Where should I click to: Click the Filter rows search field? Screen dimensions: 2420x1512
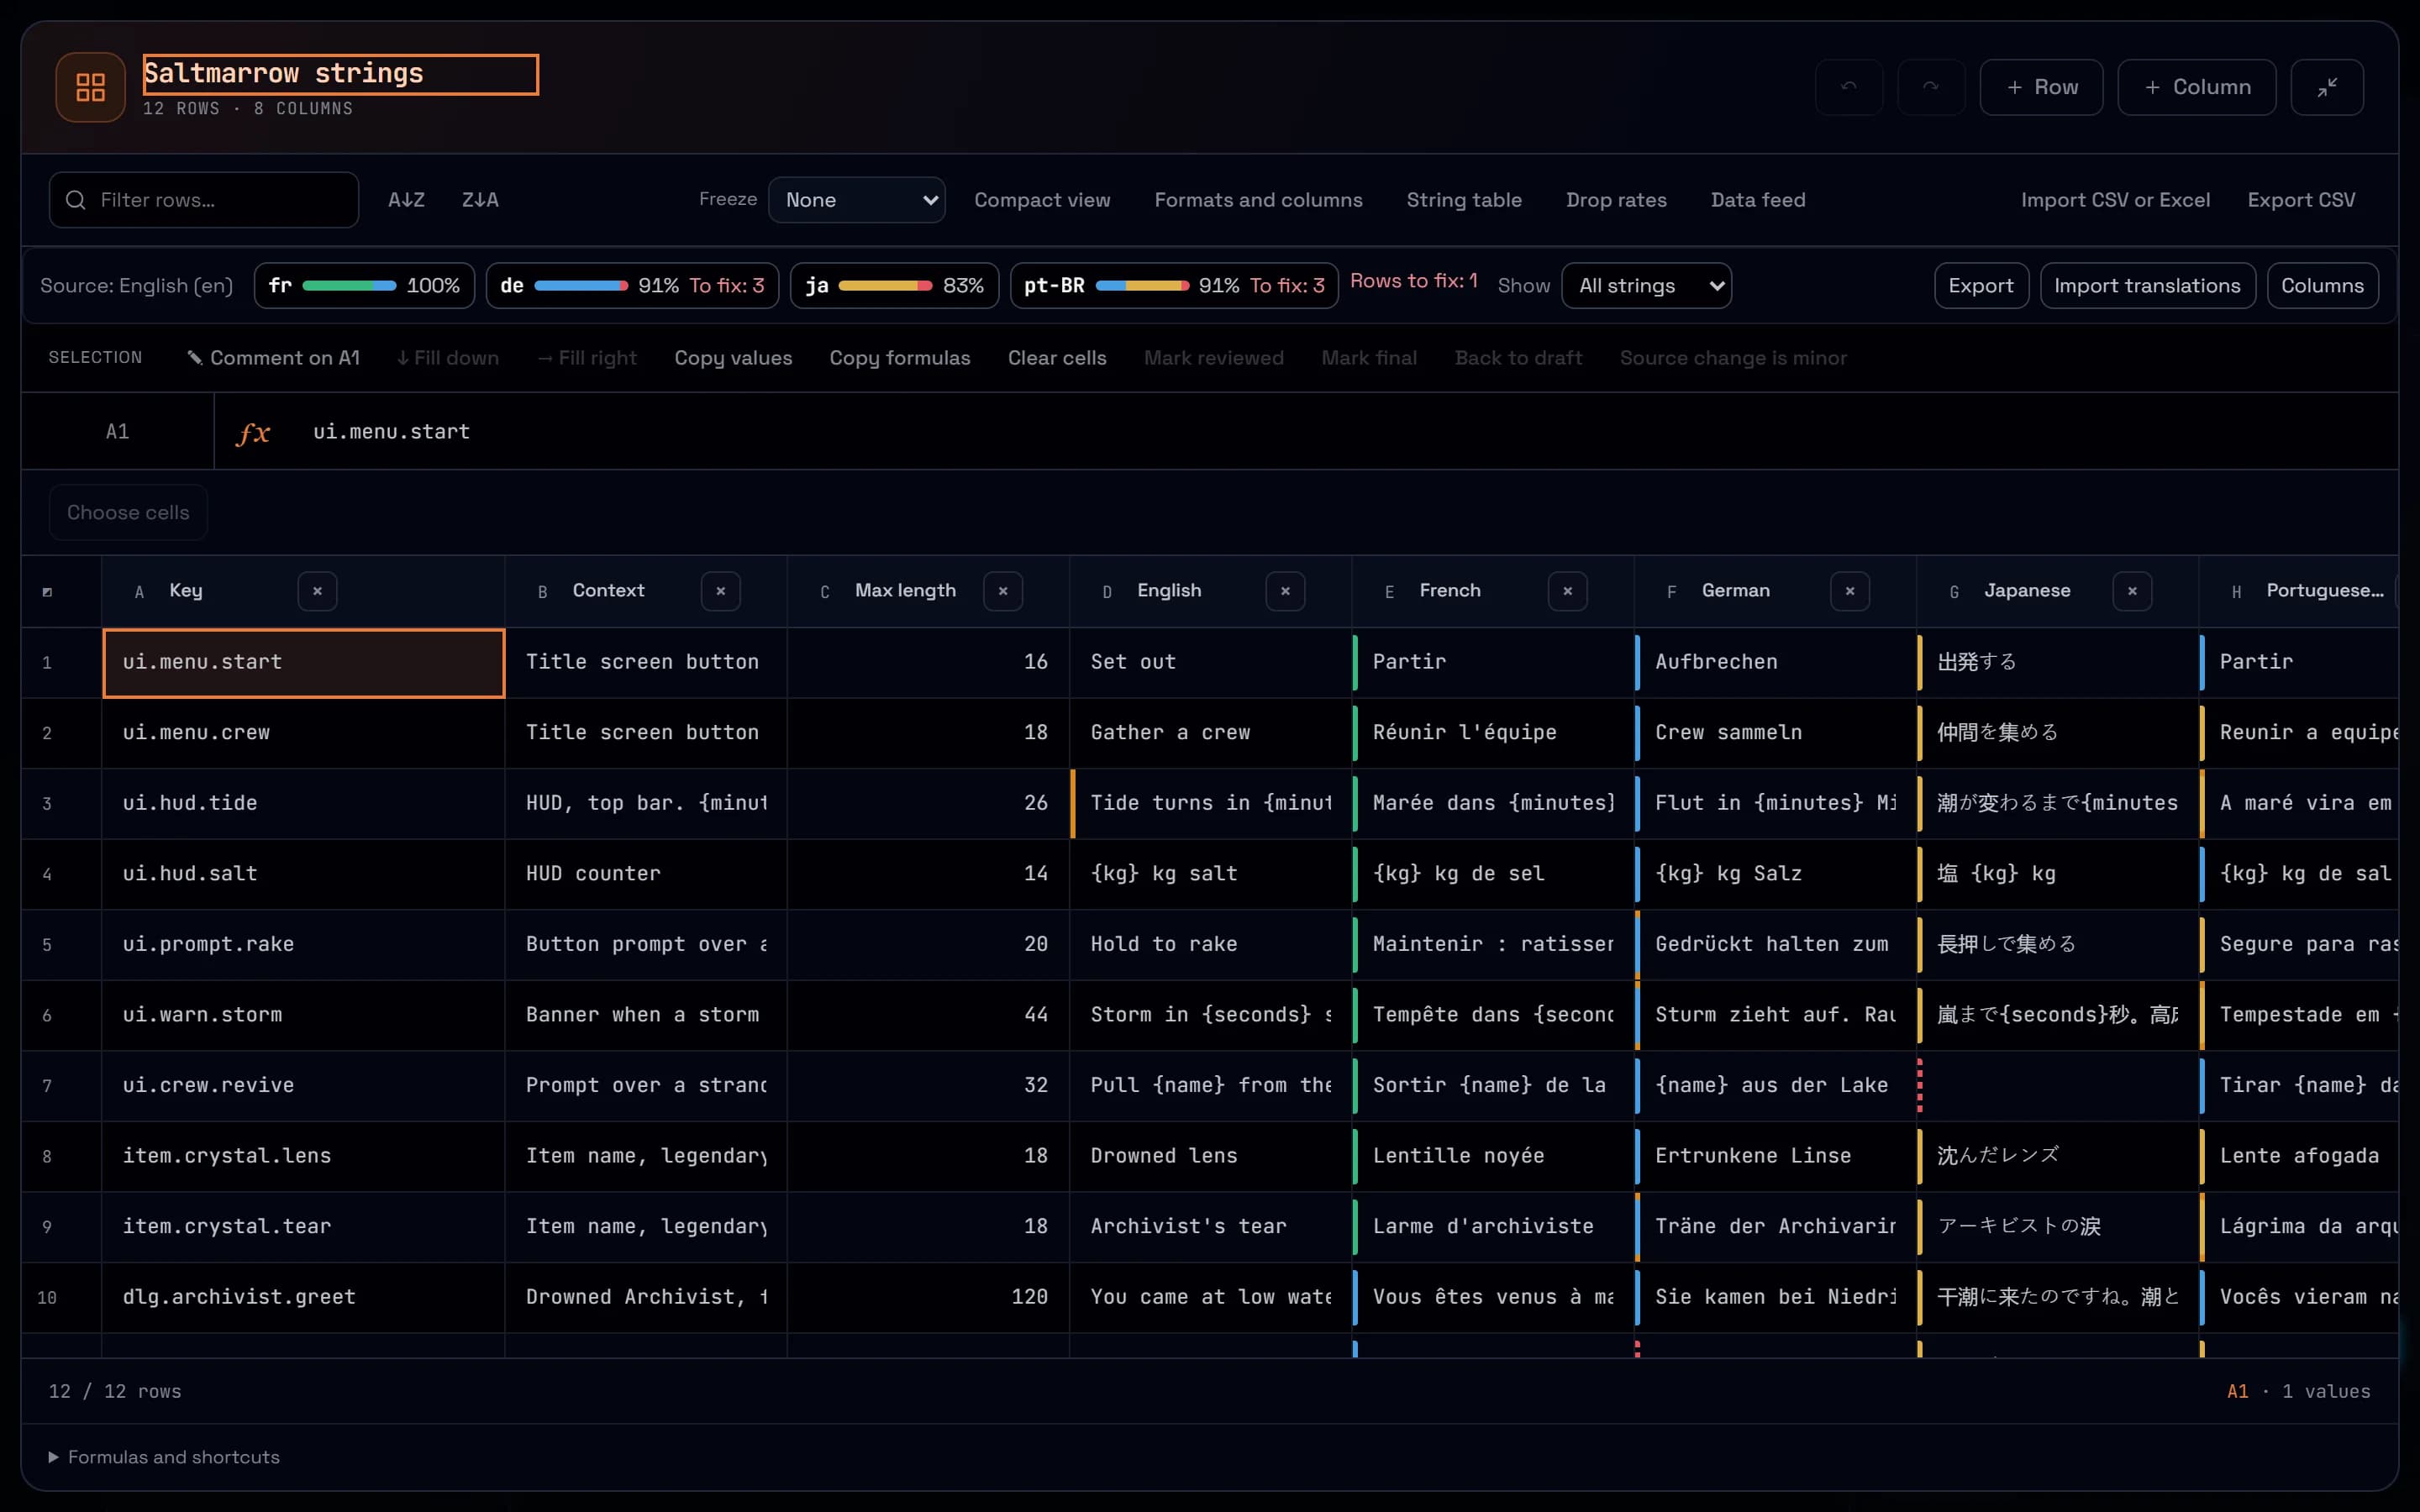point(204,200)
